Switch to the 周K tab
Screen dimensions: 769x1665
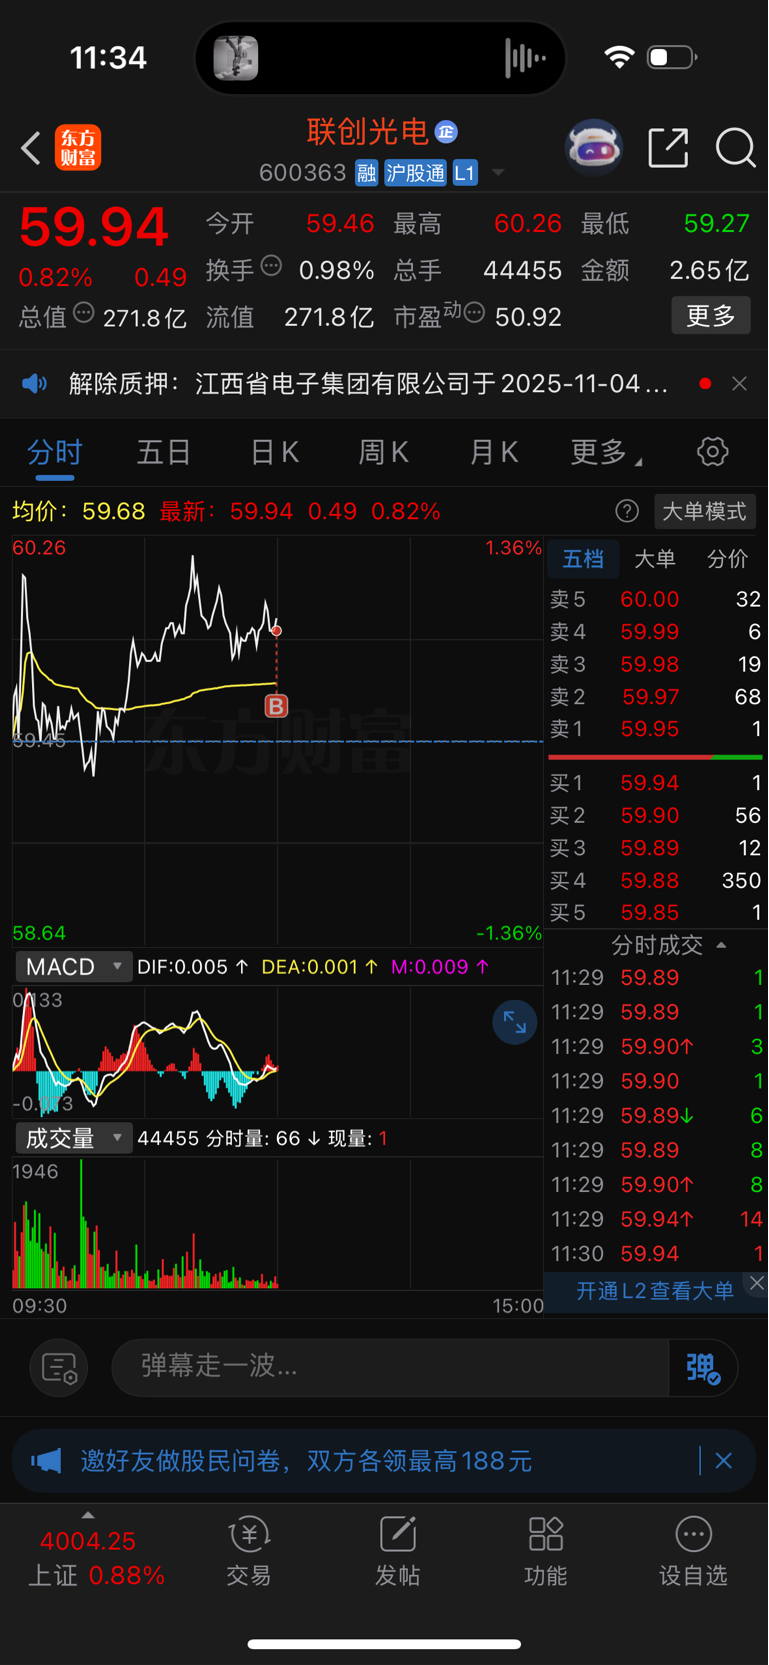tap(383, 453)
